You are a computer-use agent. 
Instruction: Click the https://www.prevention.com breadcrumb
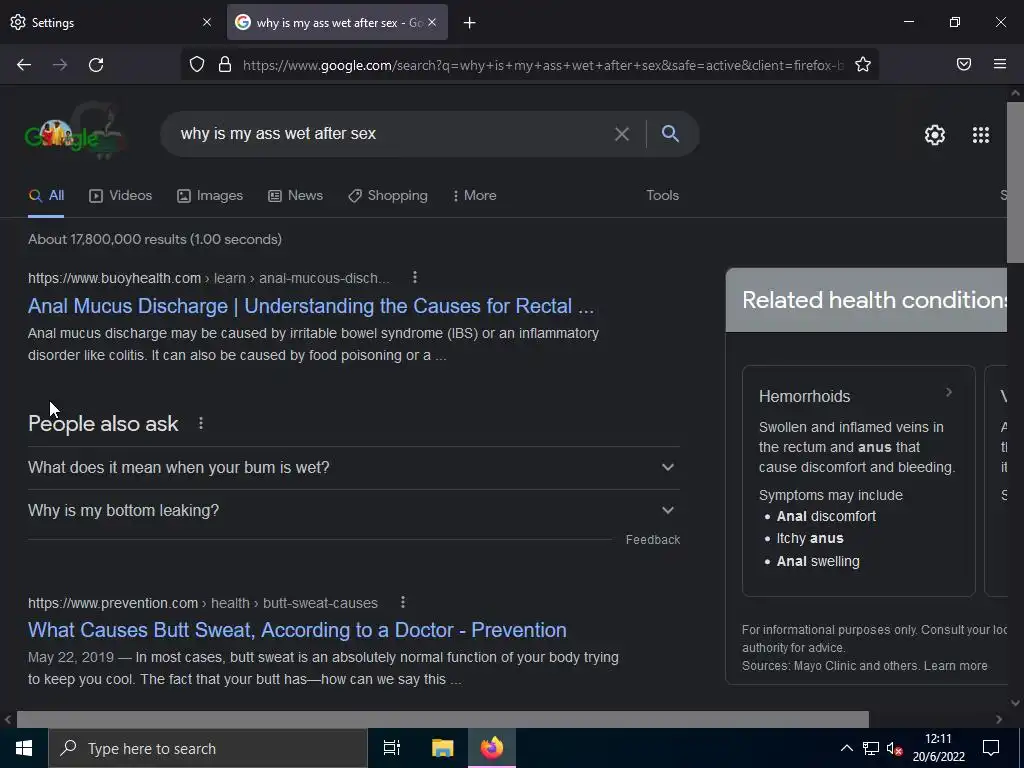(x=113, y=603)
